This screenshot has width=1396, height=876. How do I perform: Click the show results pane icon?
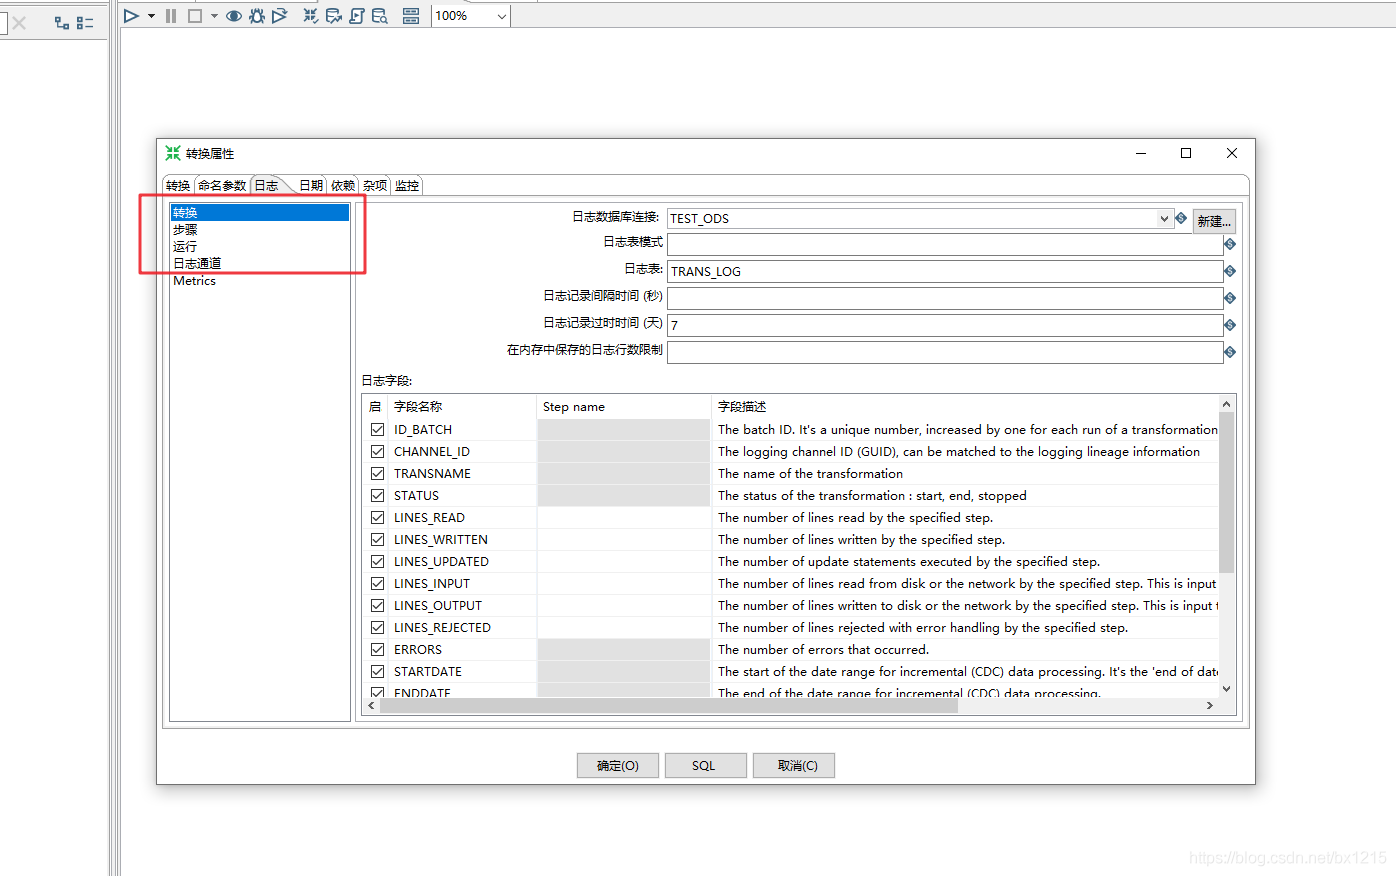[411, 16]
